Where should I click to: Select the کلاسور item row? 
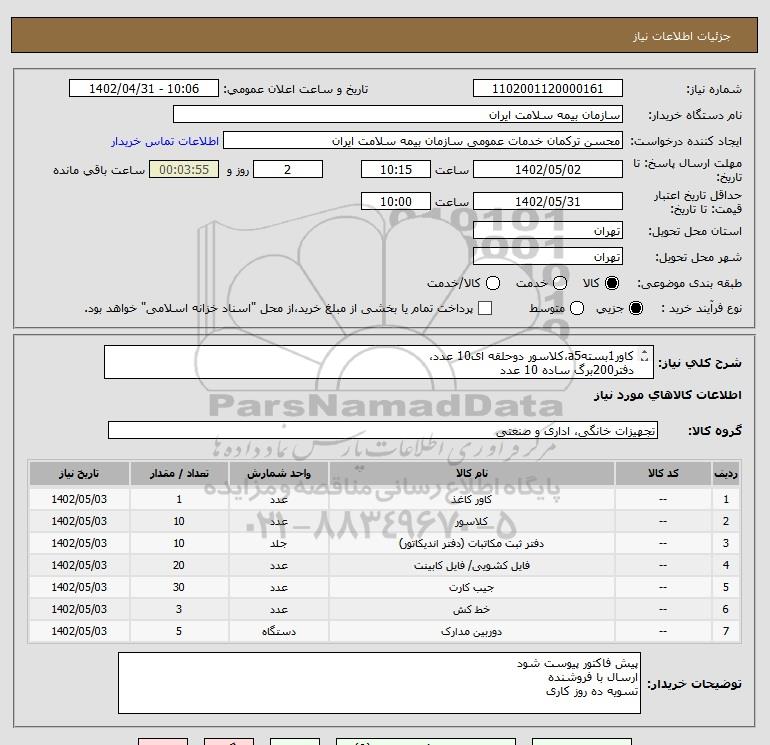click(385, 522)
